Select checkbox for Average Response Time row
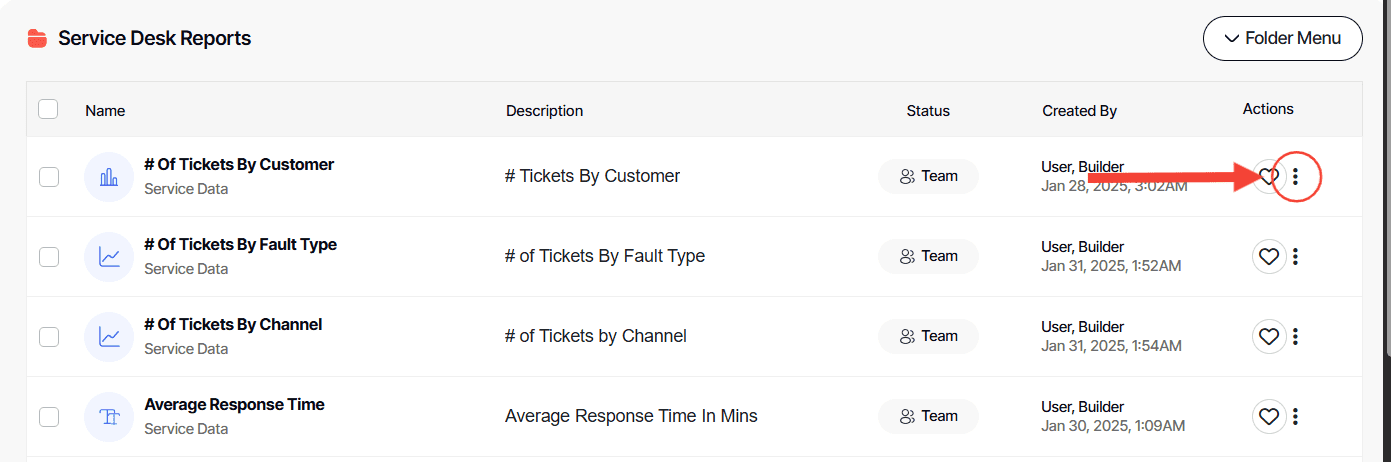1391x462 pixels. pos(49,417)
